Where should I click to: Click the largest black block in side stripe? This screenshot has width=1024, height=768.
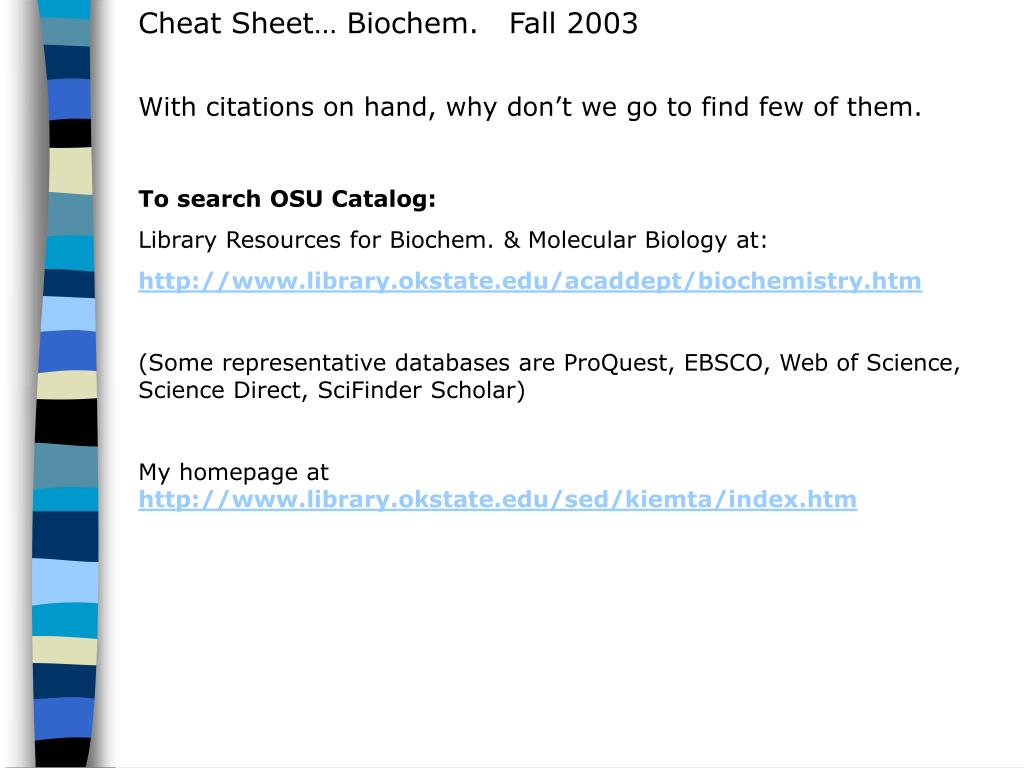pos(67,422)
